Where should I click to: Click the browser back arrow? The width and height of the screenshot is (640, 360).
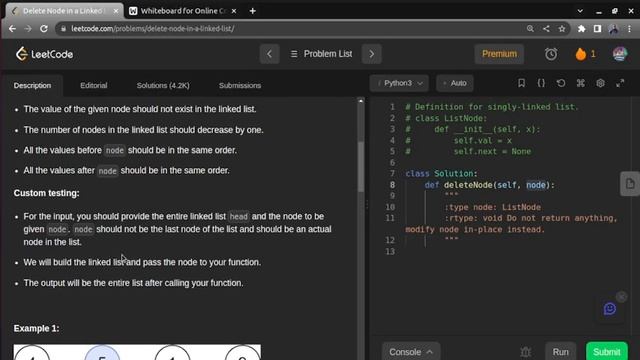pos(12,29)
